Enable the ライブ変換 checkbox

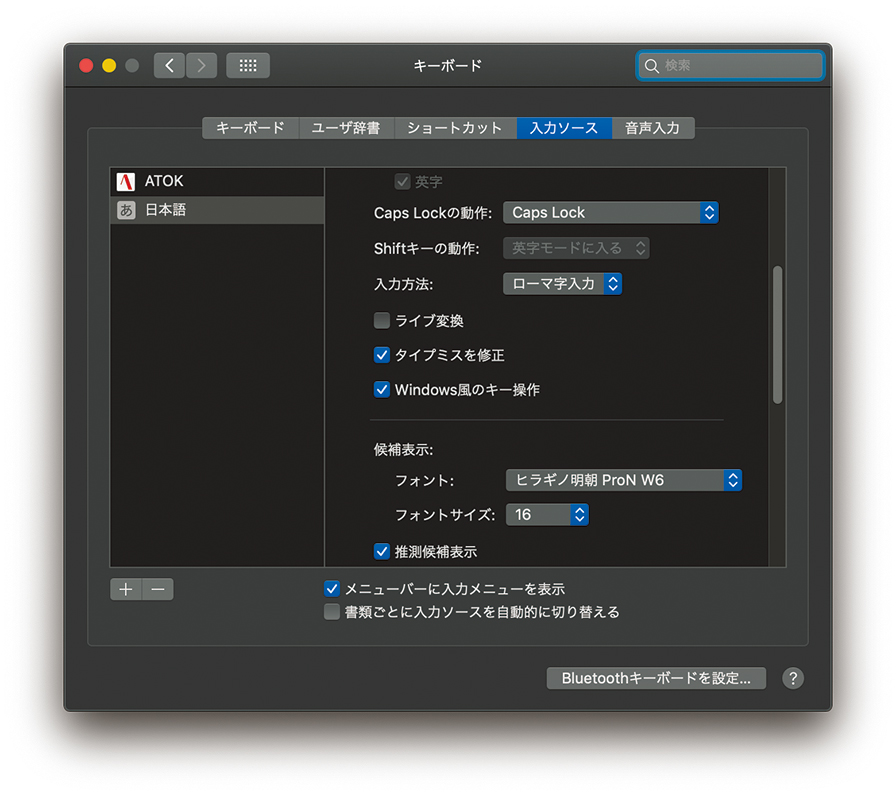tap(382, 321)
